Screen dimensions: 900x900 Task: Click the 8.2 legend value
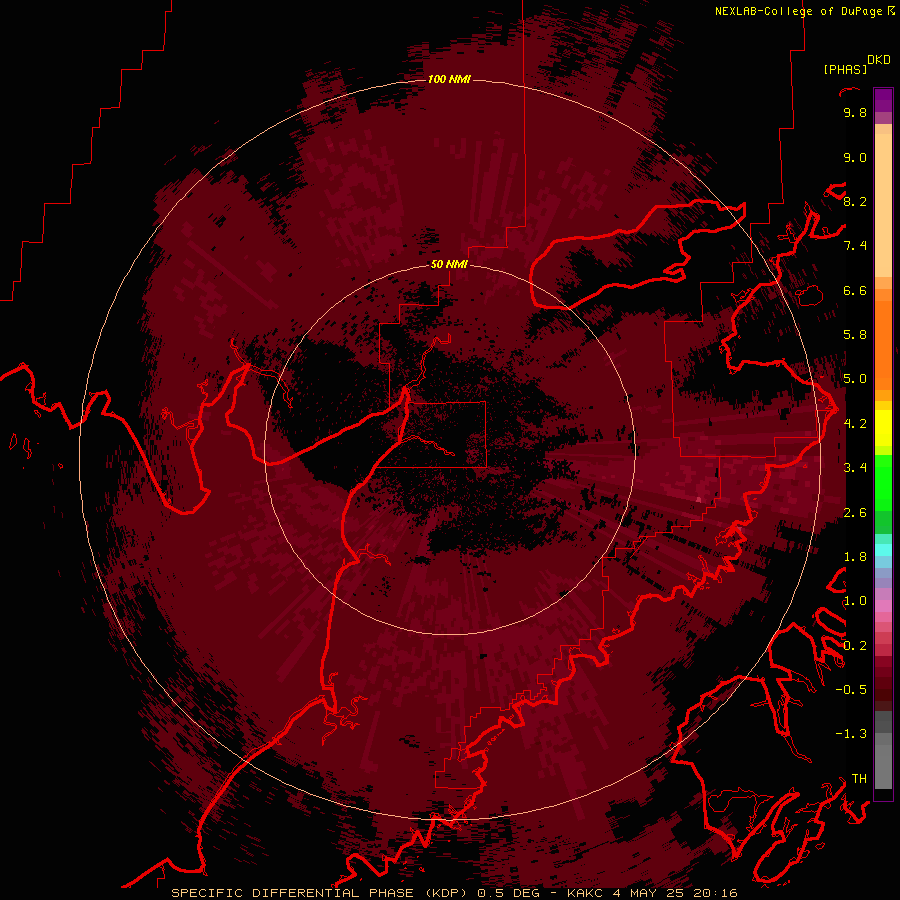(855, 201)
